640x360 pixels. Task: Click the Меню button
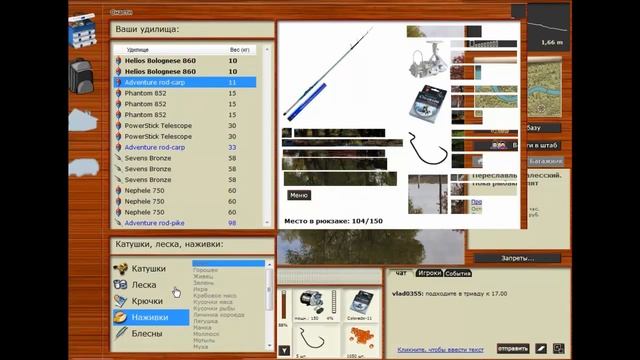pos(299,195)
